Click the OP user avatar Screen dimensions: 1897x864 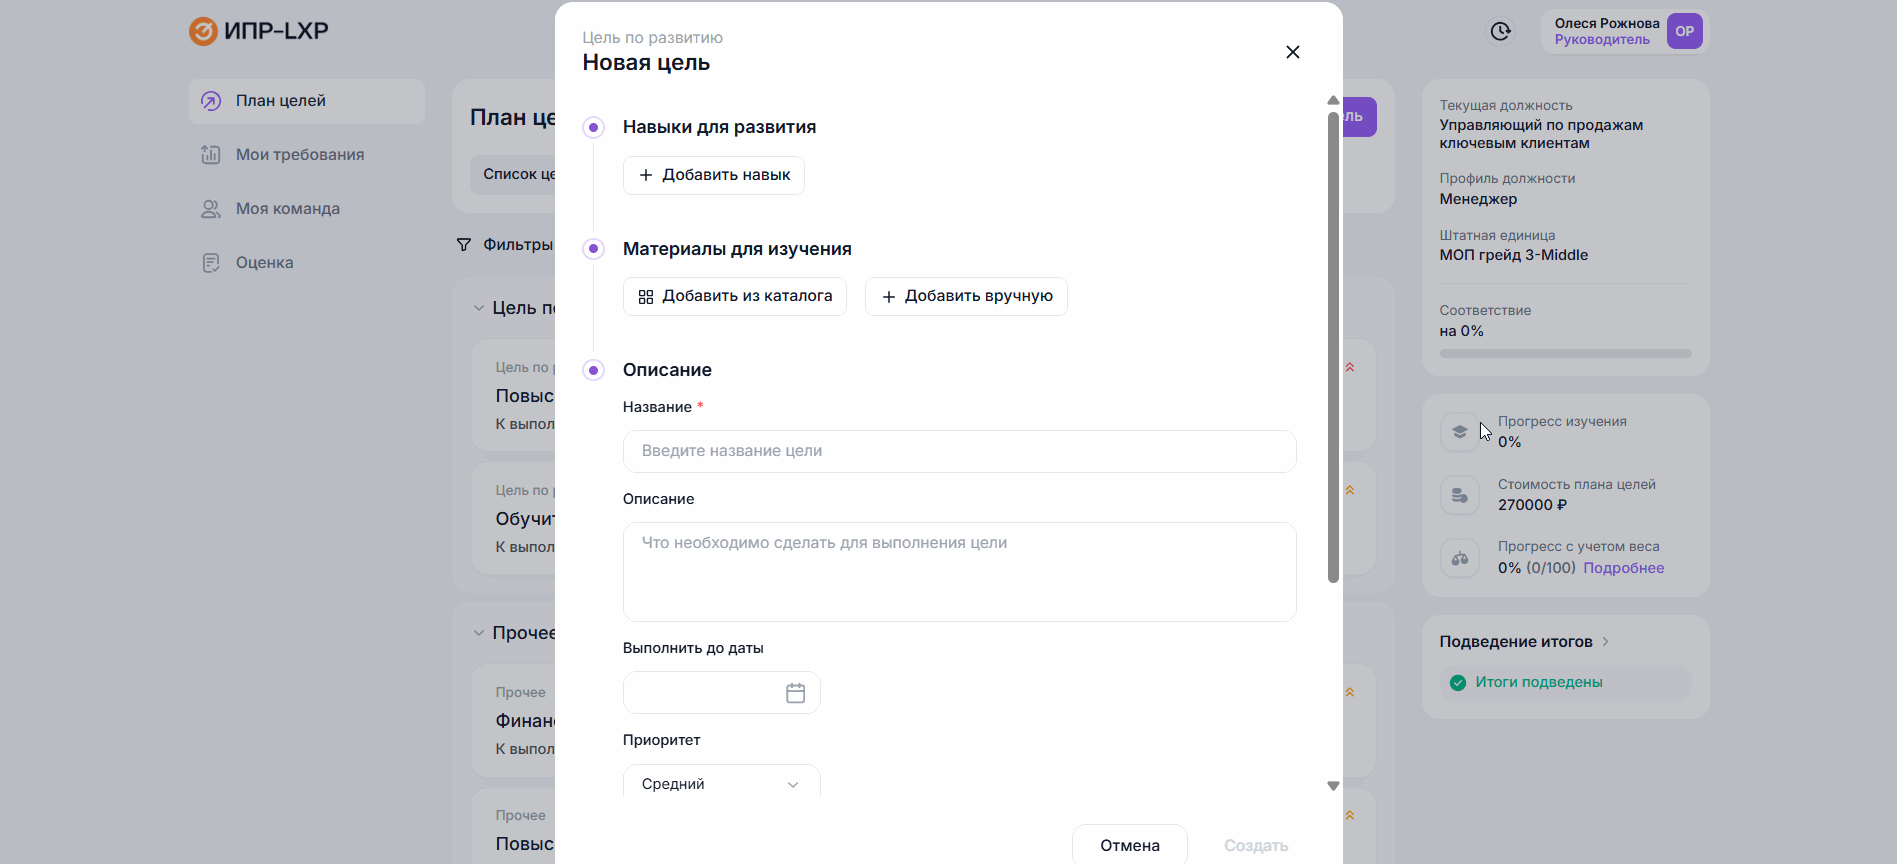(x=1684, y=32)
